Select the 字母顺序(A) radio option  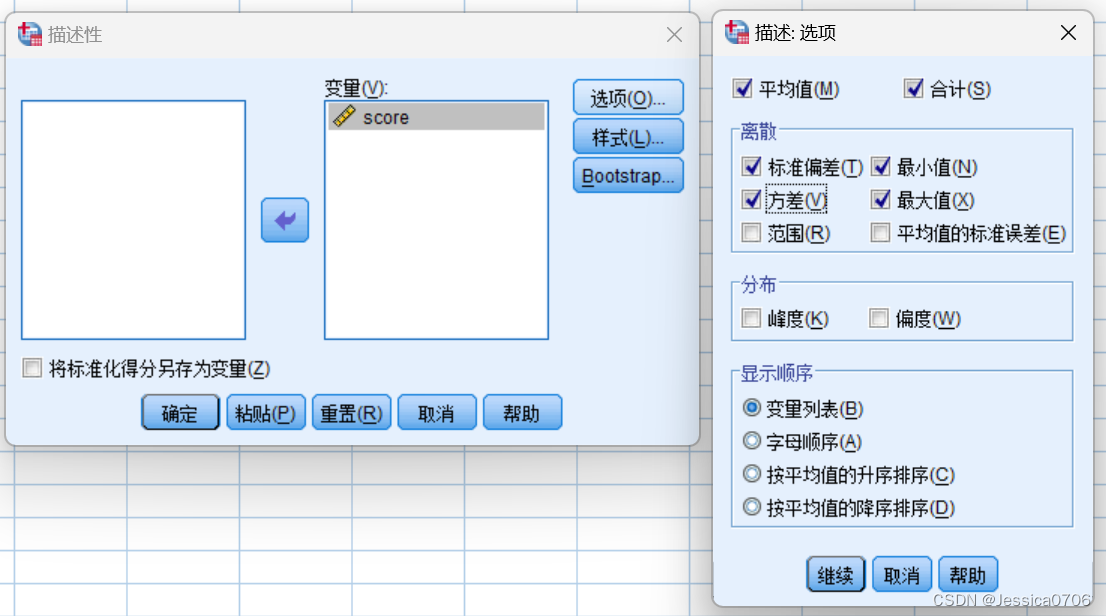pos(752,441)
